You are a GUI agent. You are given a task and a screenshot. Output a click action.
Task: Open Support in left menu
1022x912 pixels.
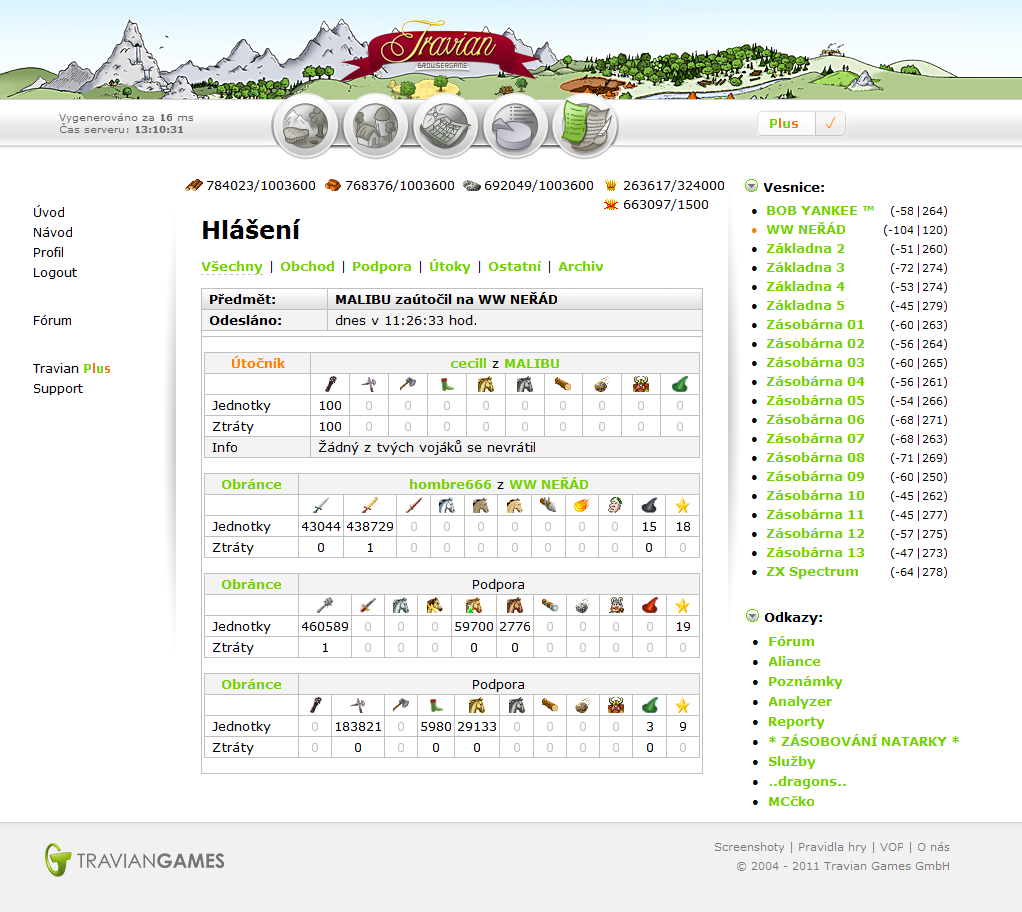tap(58, 389)
